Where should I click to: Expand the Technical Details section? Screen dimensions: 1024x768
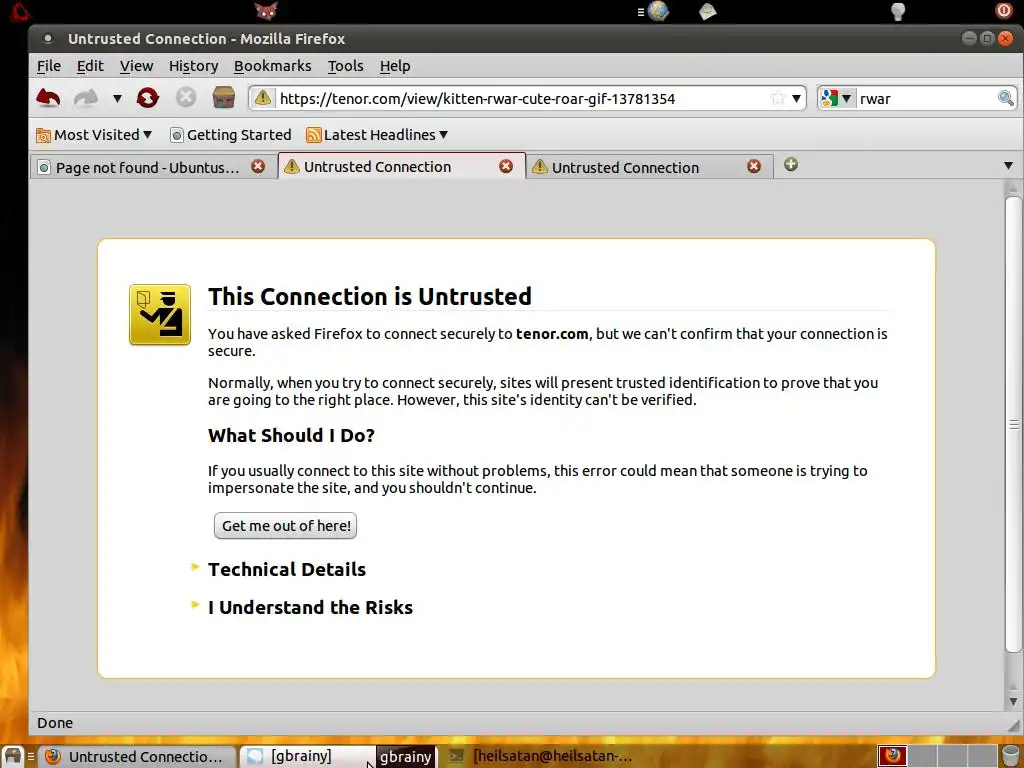pos(287,569)
